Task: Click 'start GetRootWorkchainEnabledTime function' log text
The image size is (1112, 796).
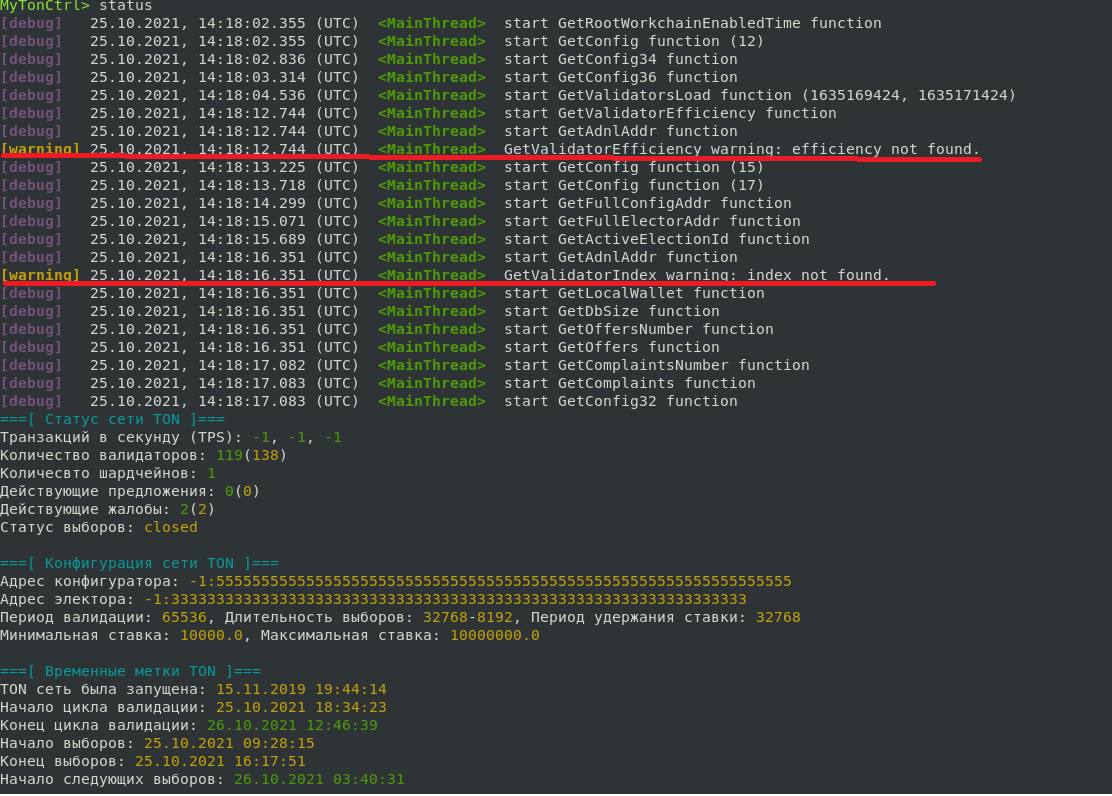Action: 693,23
